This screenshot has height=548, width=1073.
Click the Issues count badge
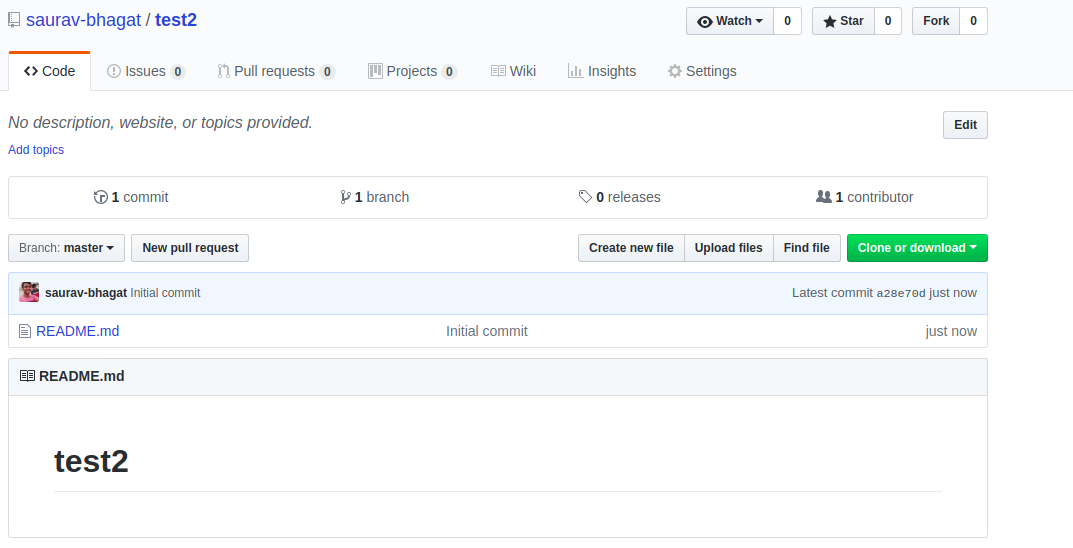pos(178,72)
